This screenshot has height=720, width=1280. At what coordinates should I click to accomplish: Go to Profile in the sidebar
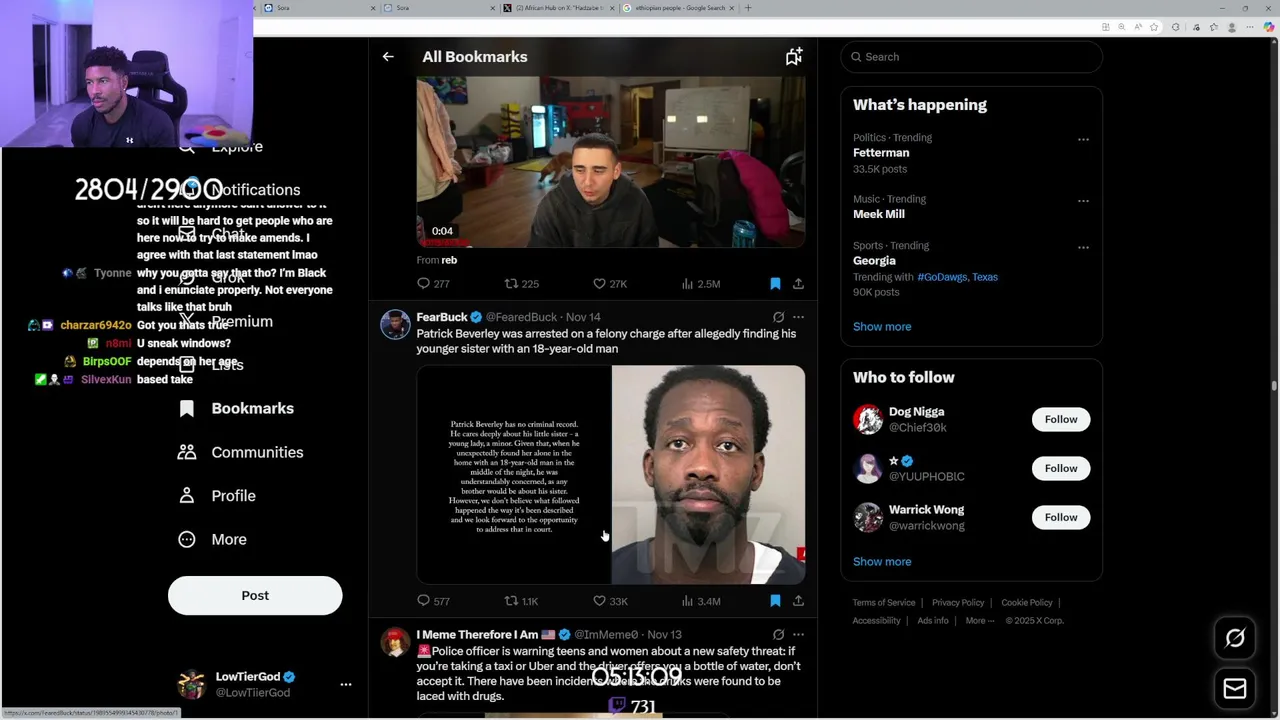click(x=217, y=495)
